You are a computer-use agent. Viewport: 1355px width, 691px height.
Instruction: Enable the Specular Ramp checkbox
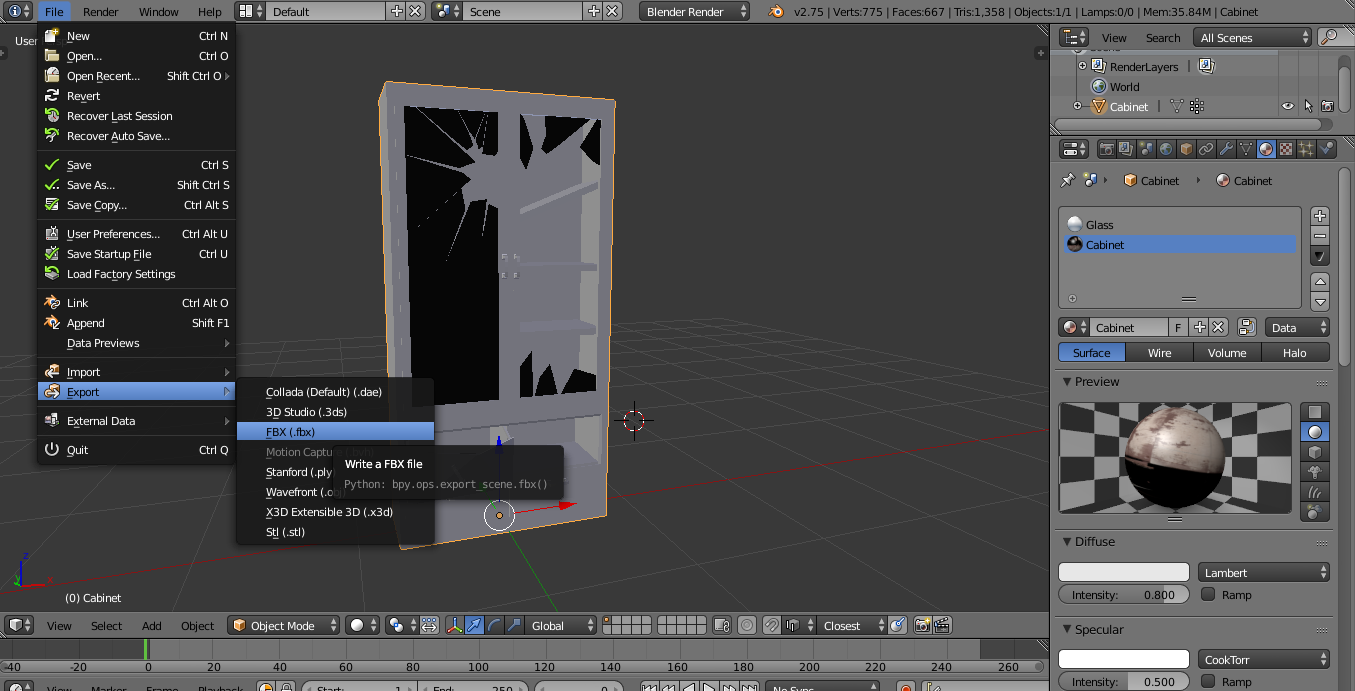1208,681
